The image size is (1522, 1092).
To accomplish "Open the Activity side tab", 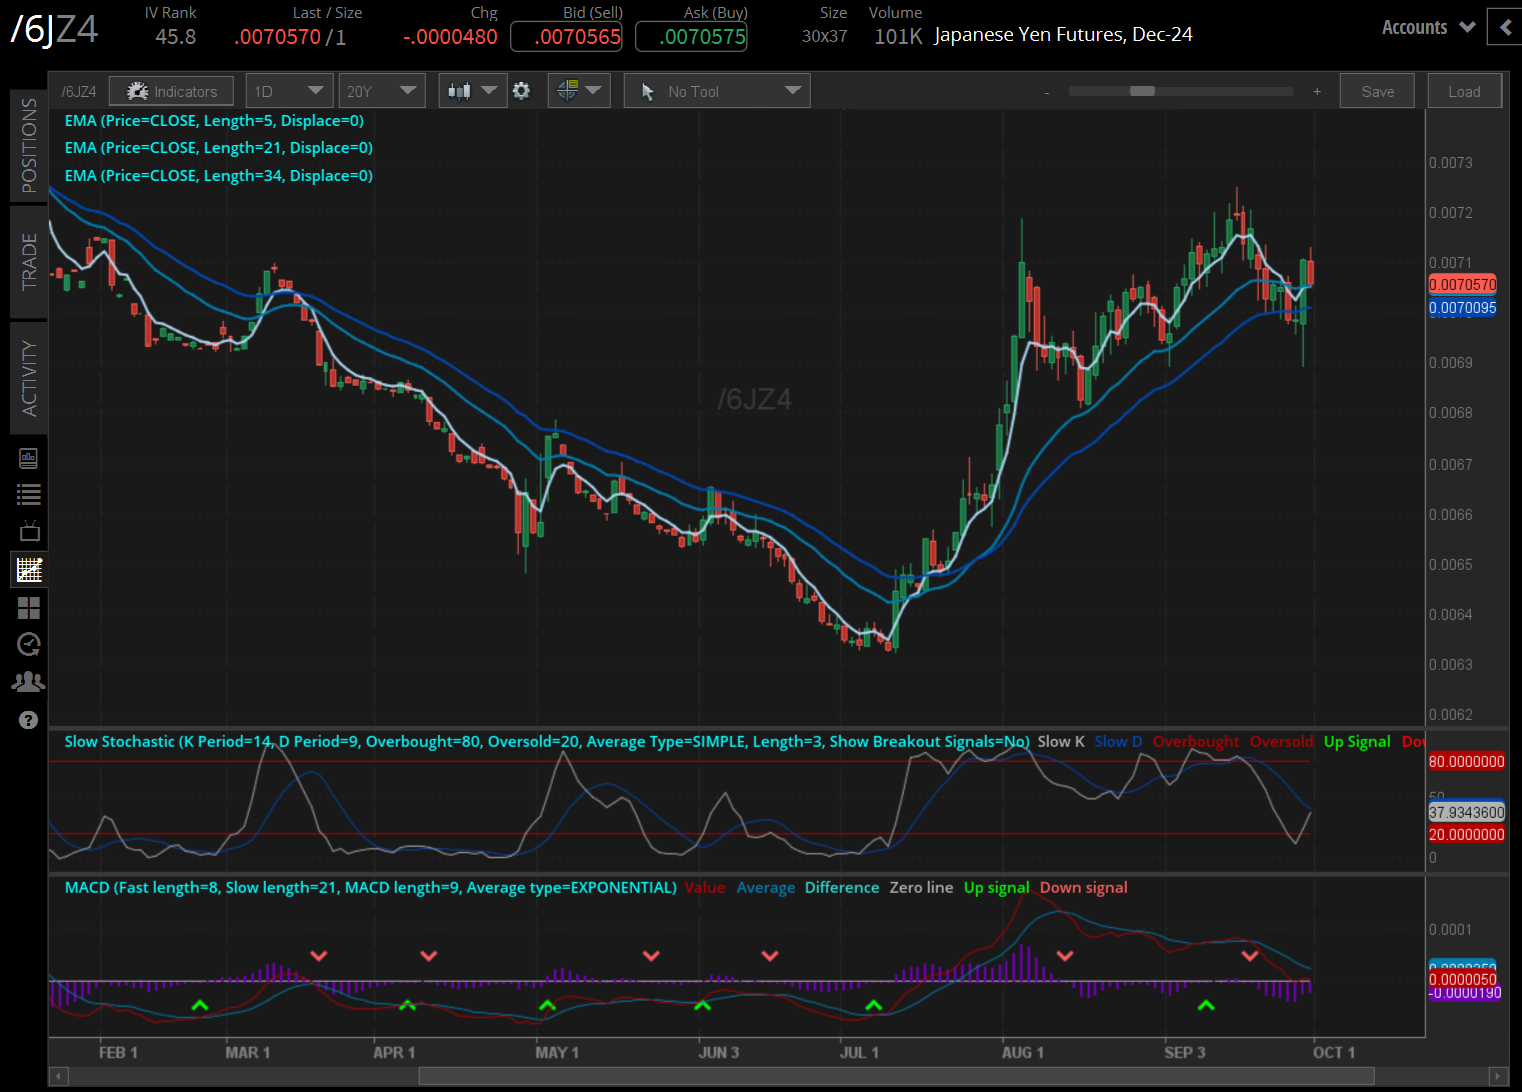I will (x=29, y=378).
